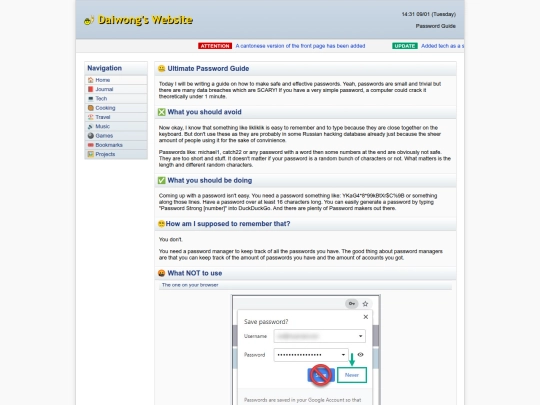Open the Added tech ticker link

coord(442,46)
